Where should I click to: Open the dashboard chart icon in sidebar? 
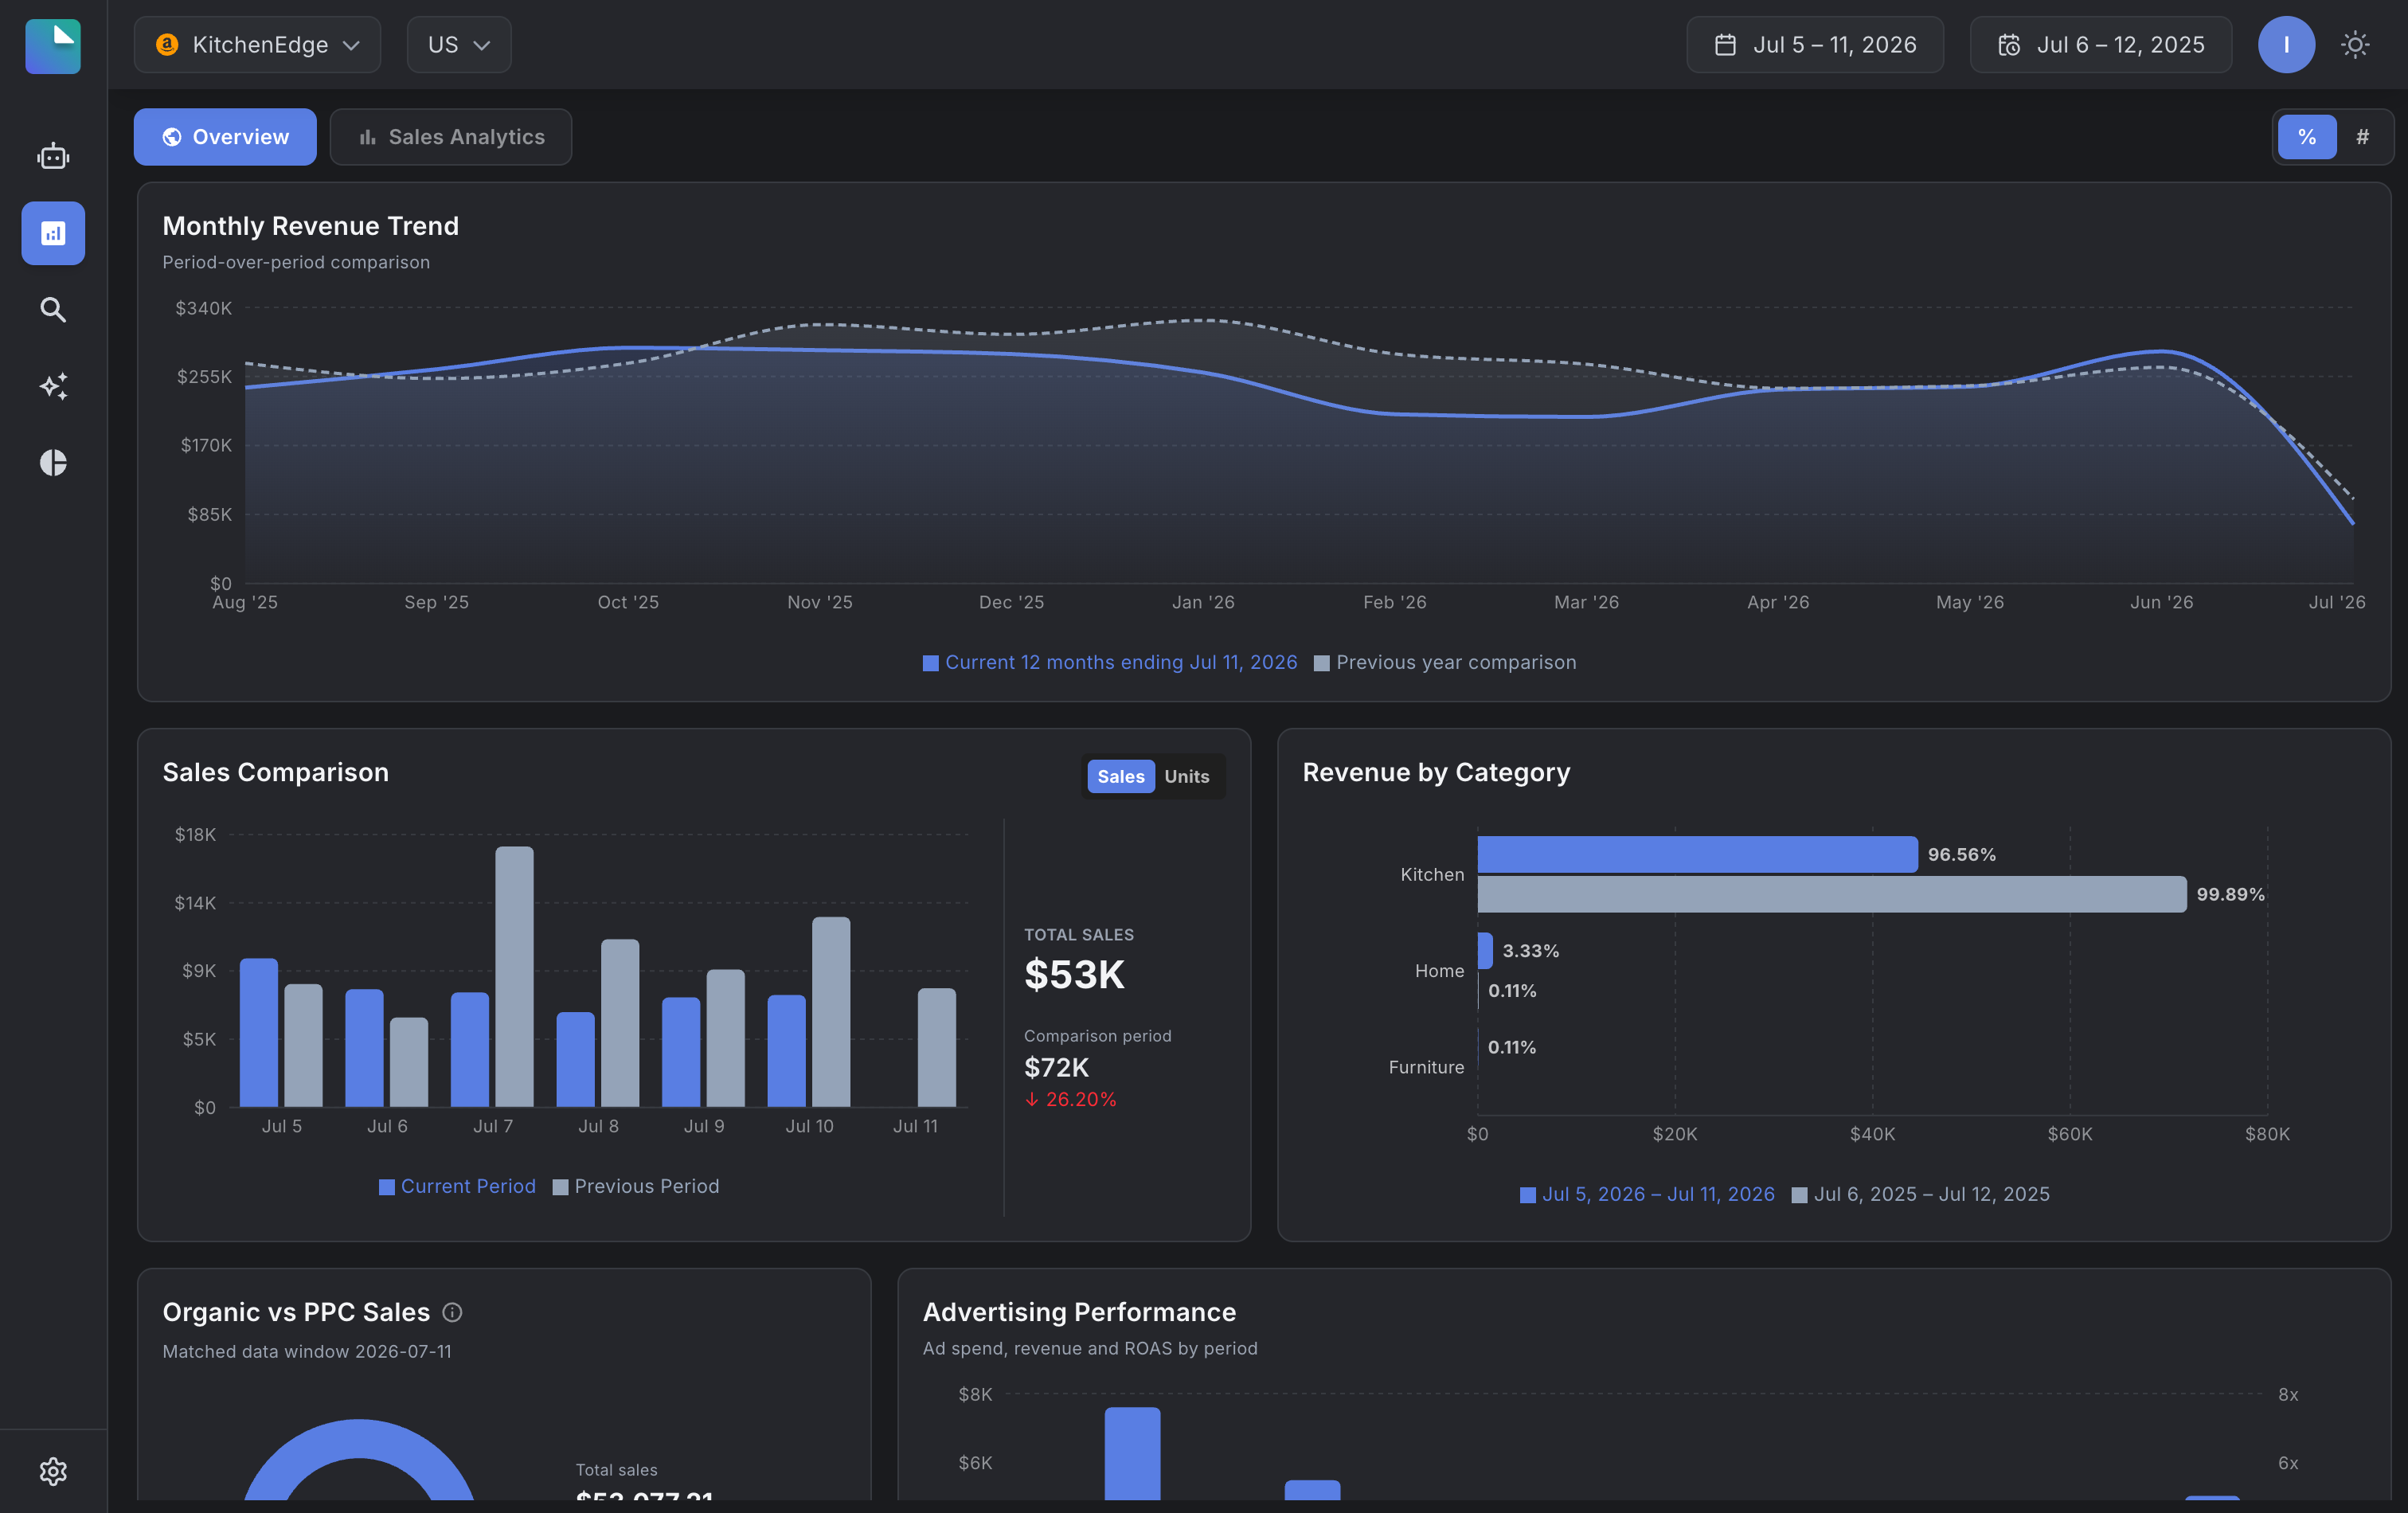coord(53,233)
